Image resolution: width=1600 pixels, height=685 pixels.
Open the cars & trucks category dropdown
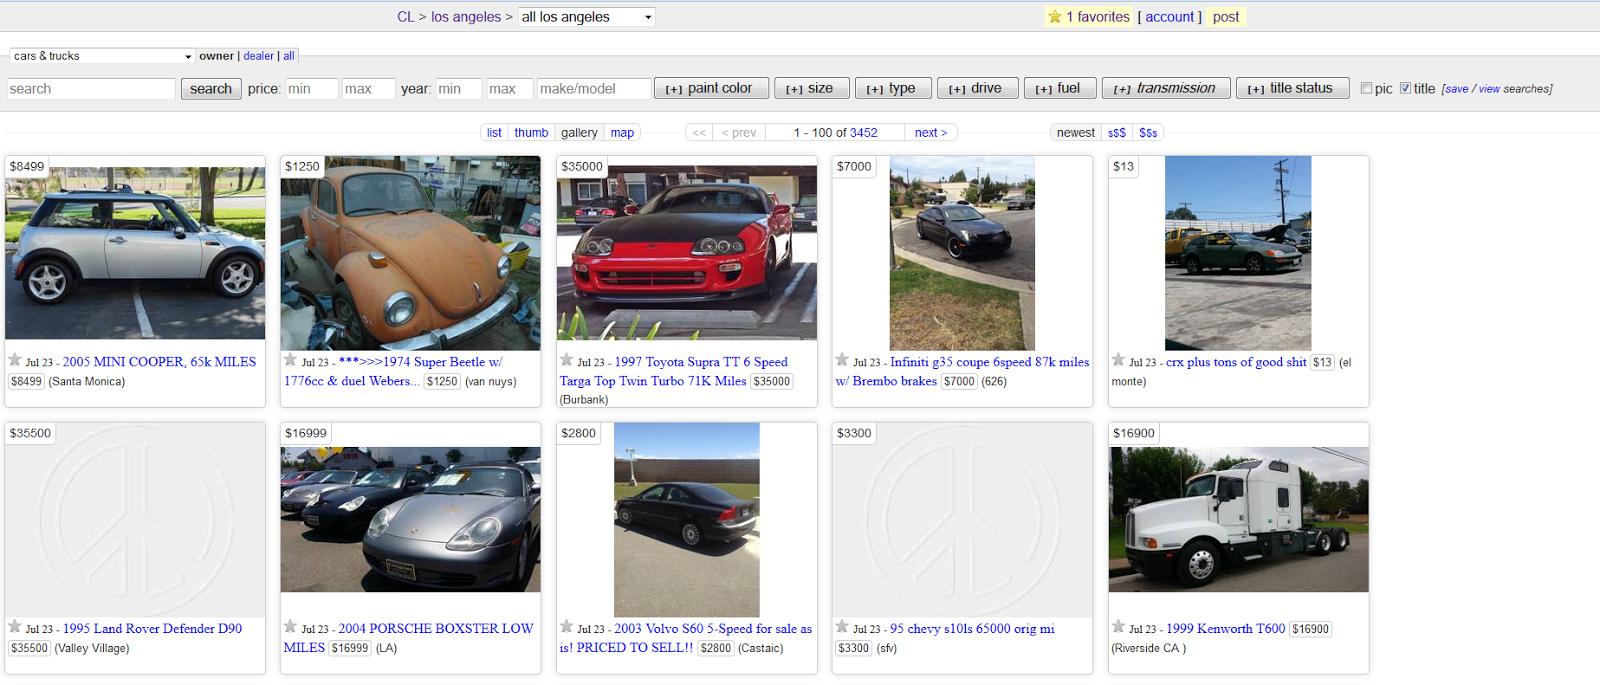(x=101, y=56)
